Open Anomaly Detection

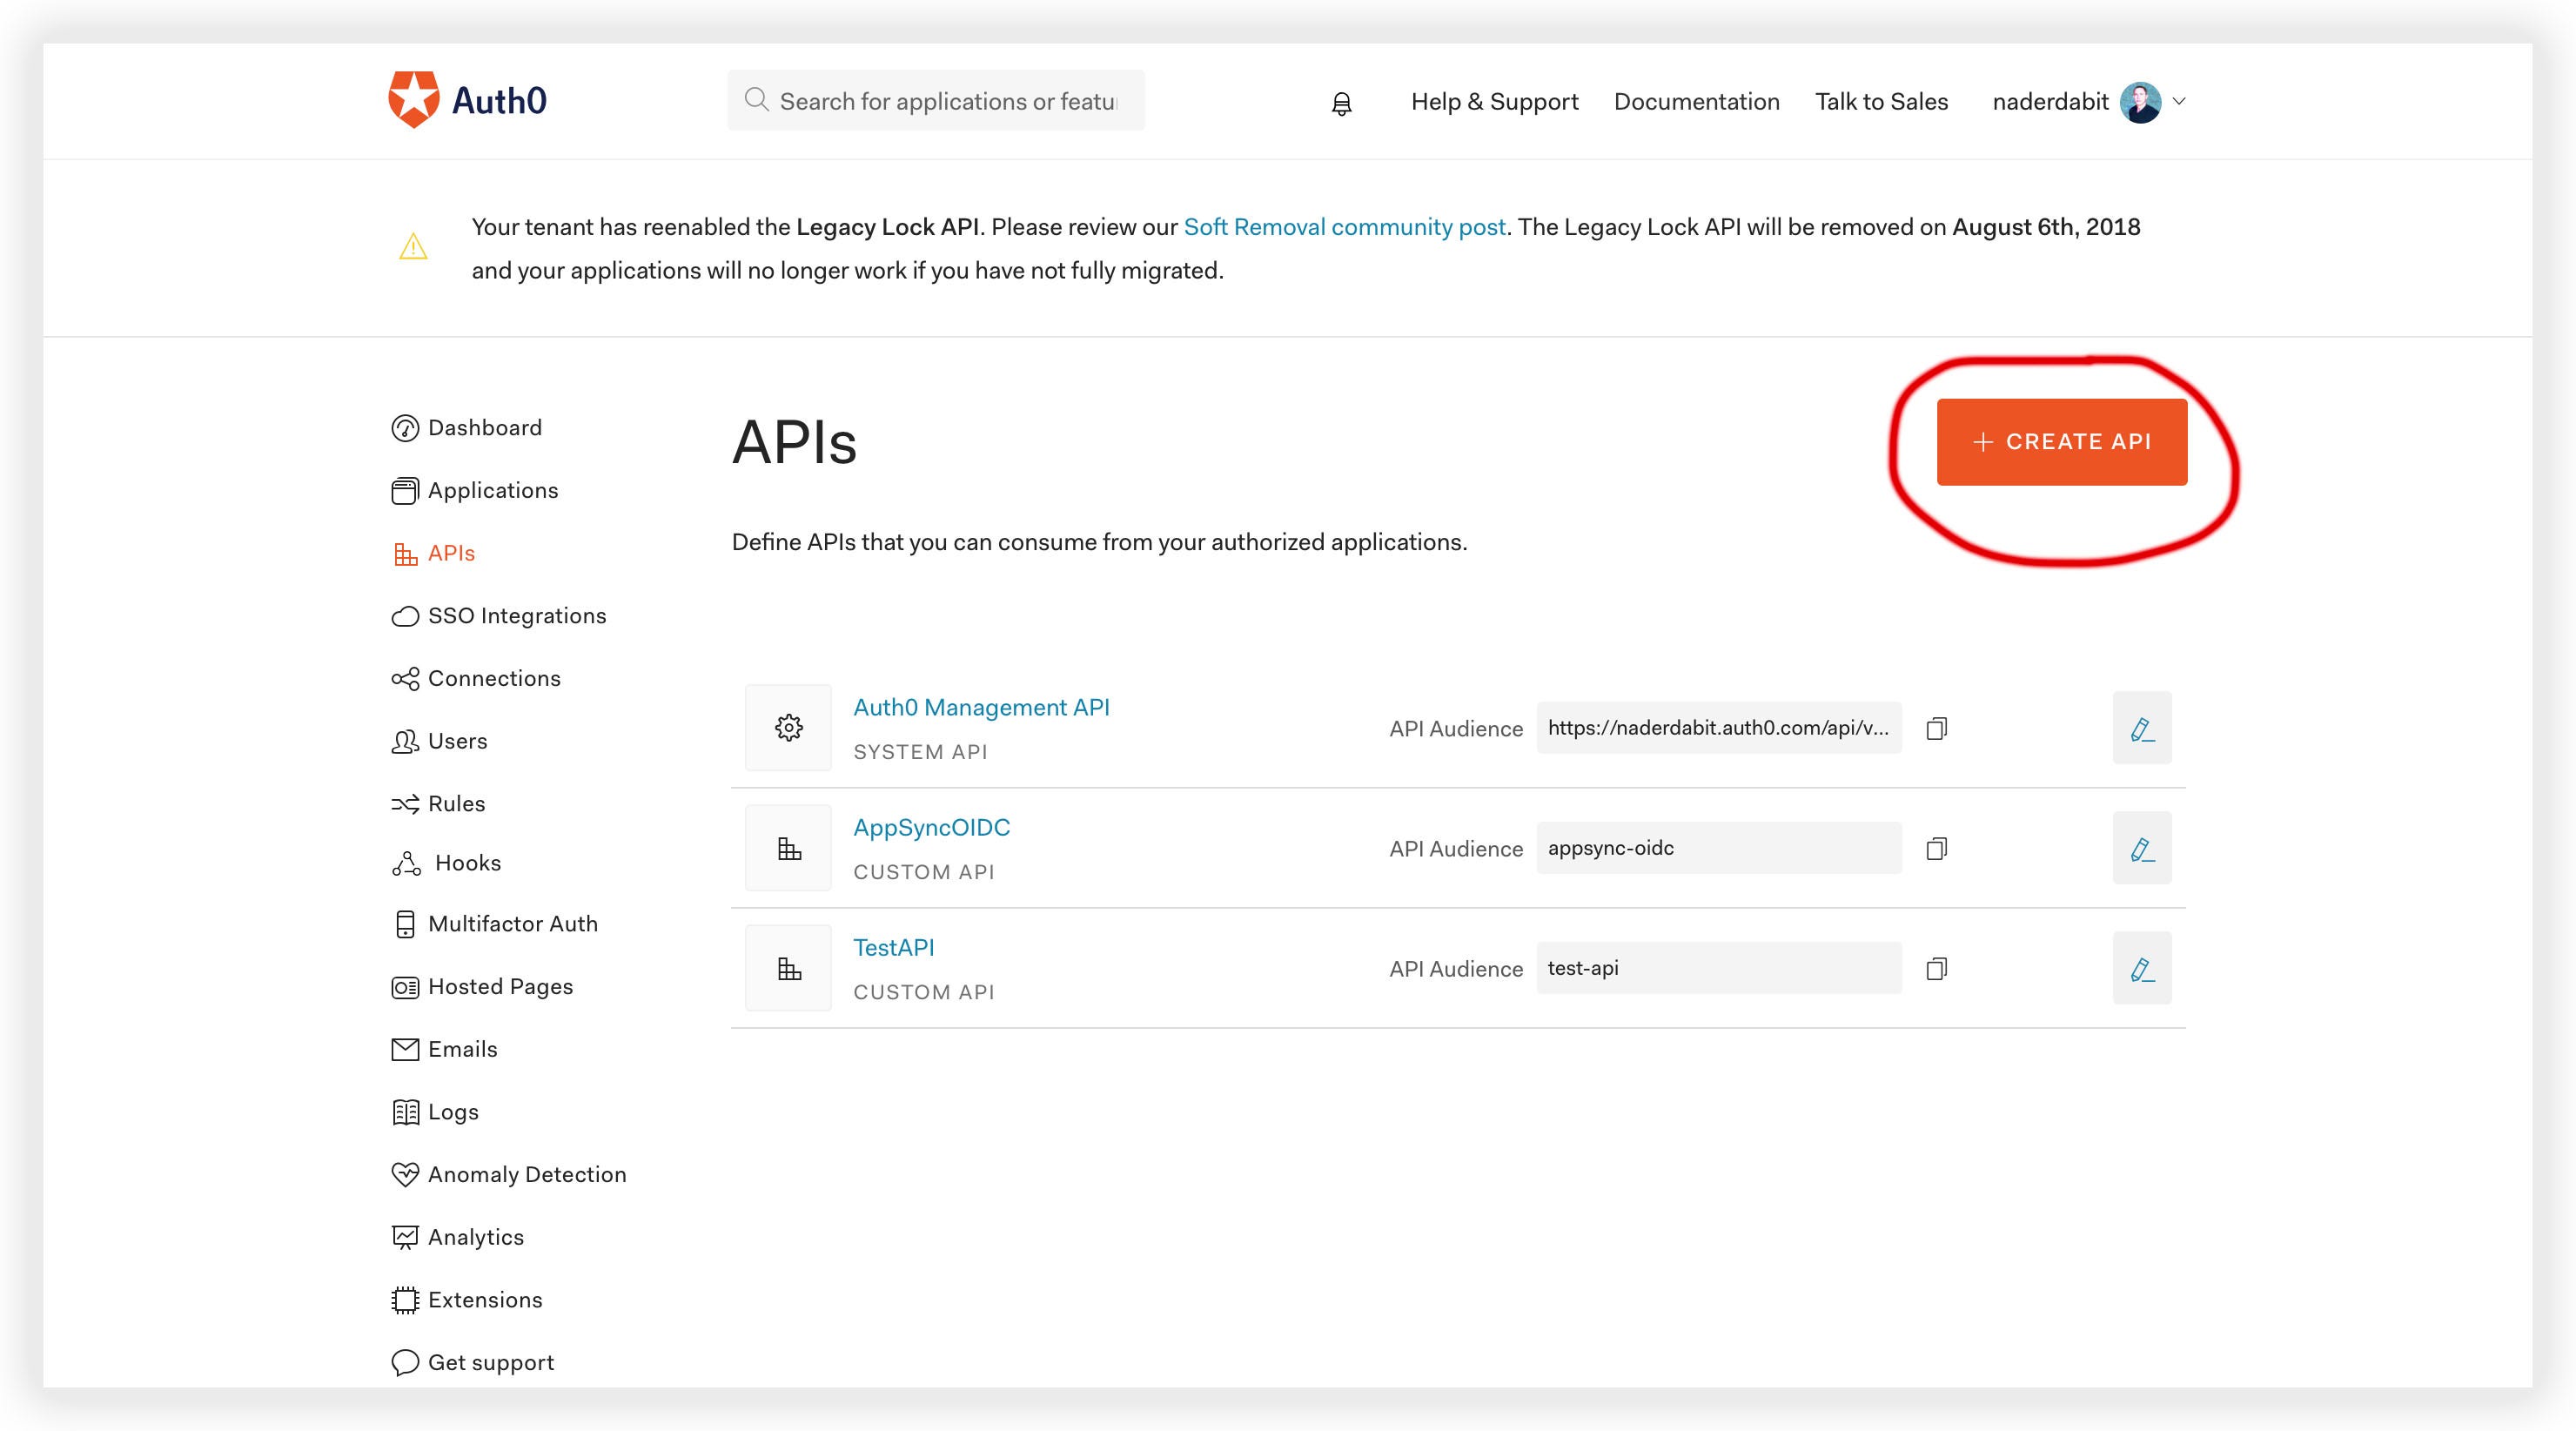coord(509,1174)
